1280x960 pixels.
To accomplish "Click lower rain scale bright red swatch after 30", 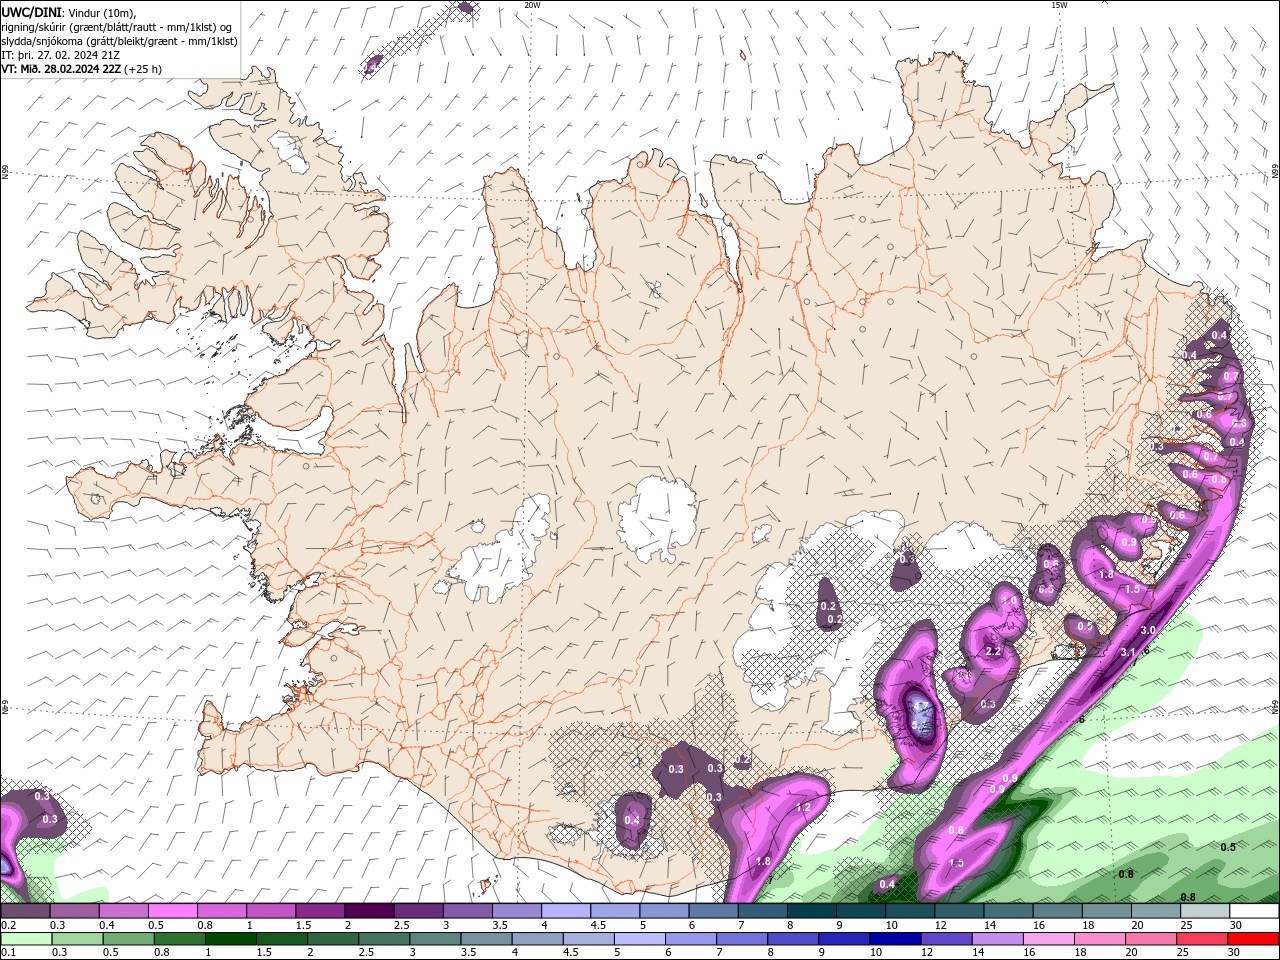I will [x=1252, y=939].
